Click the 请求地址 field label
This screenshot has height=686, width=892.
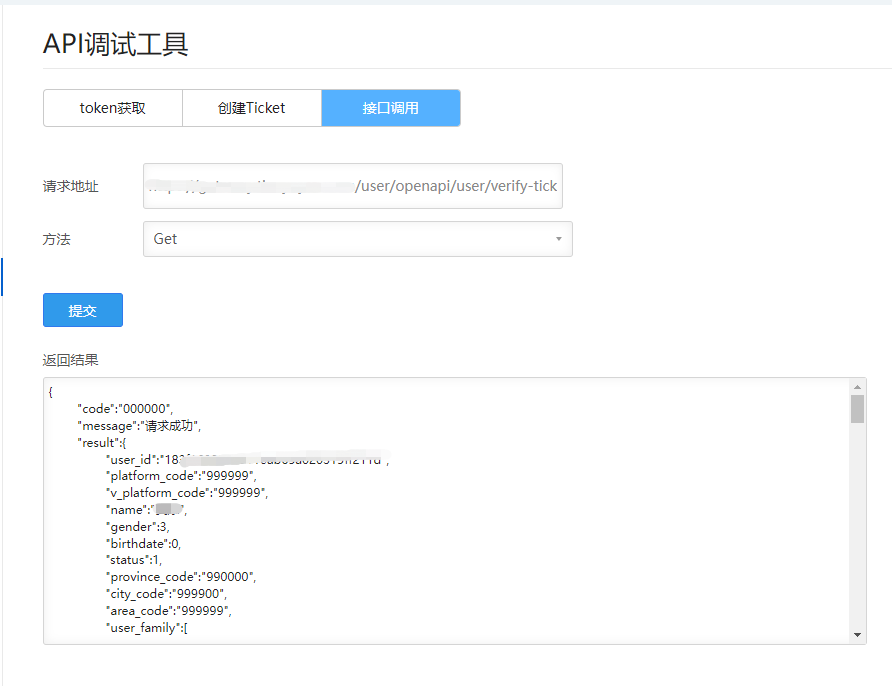pos(71,186)
